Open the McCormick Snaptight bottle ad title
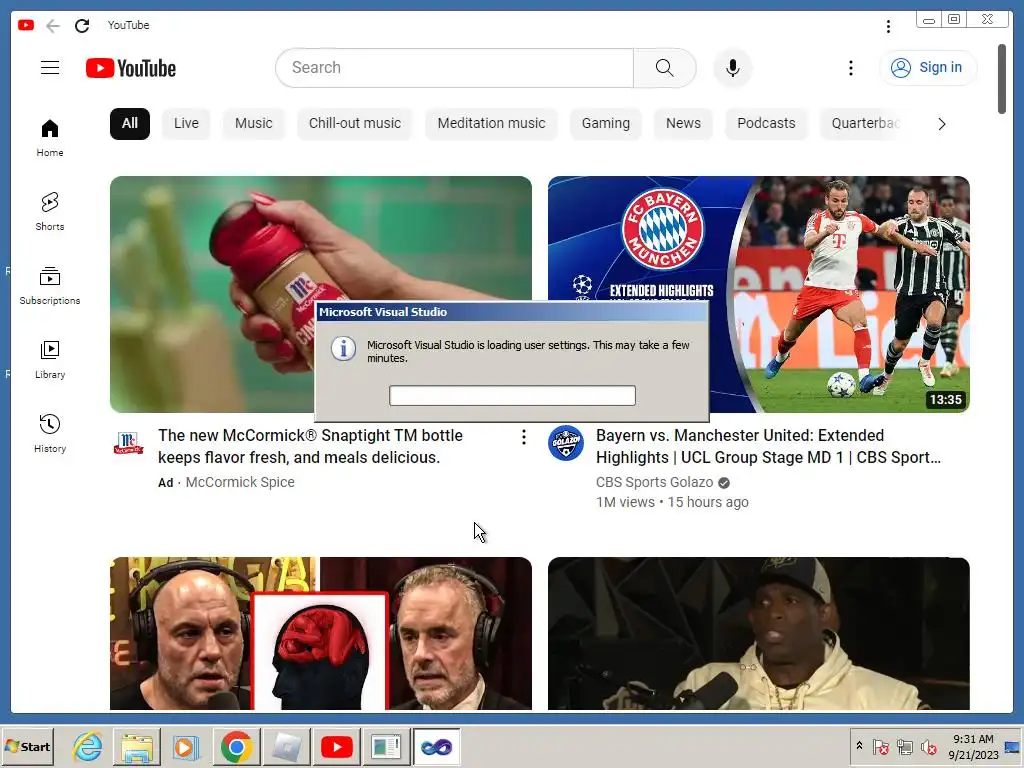Screen dimensions: 1024x768 point(310,447)
